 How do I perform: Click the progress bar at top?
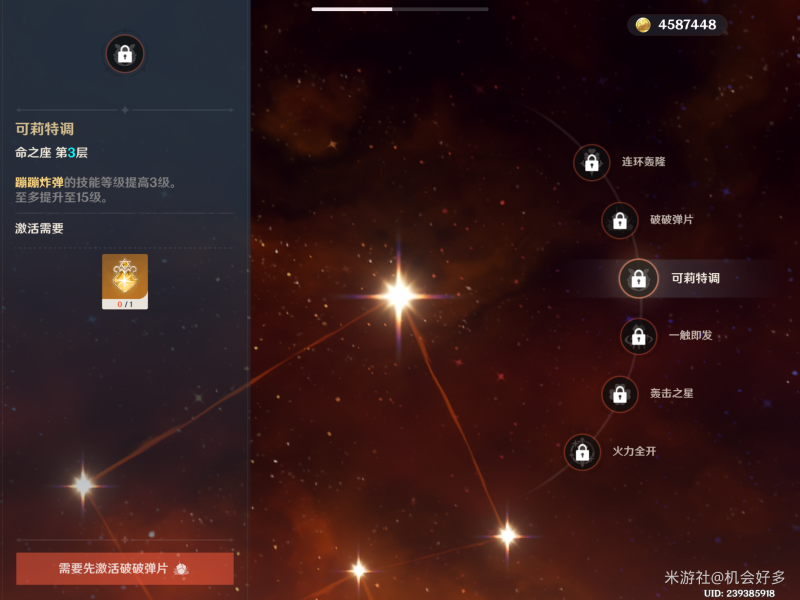400,9
